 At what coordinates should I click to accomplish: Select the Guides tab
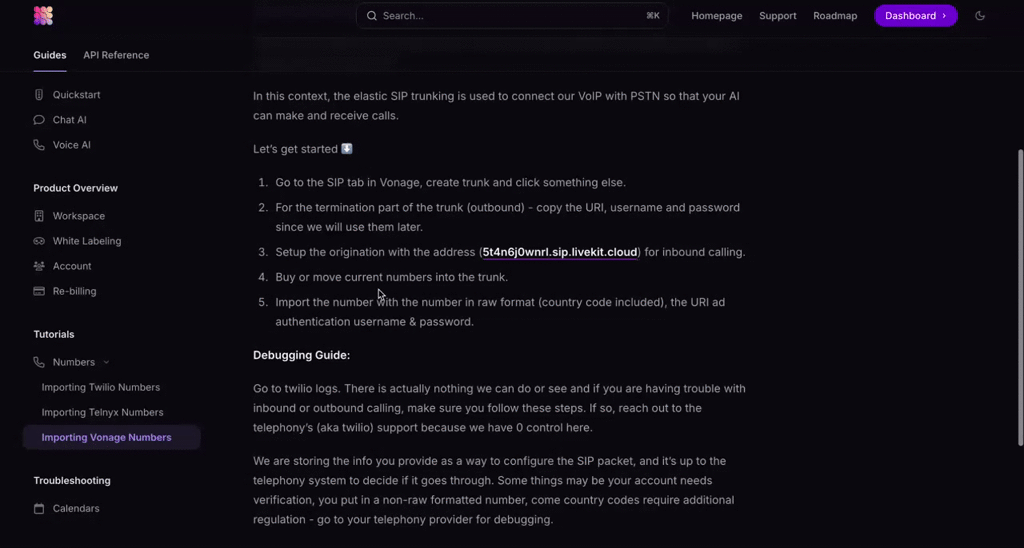50,55
